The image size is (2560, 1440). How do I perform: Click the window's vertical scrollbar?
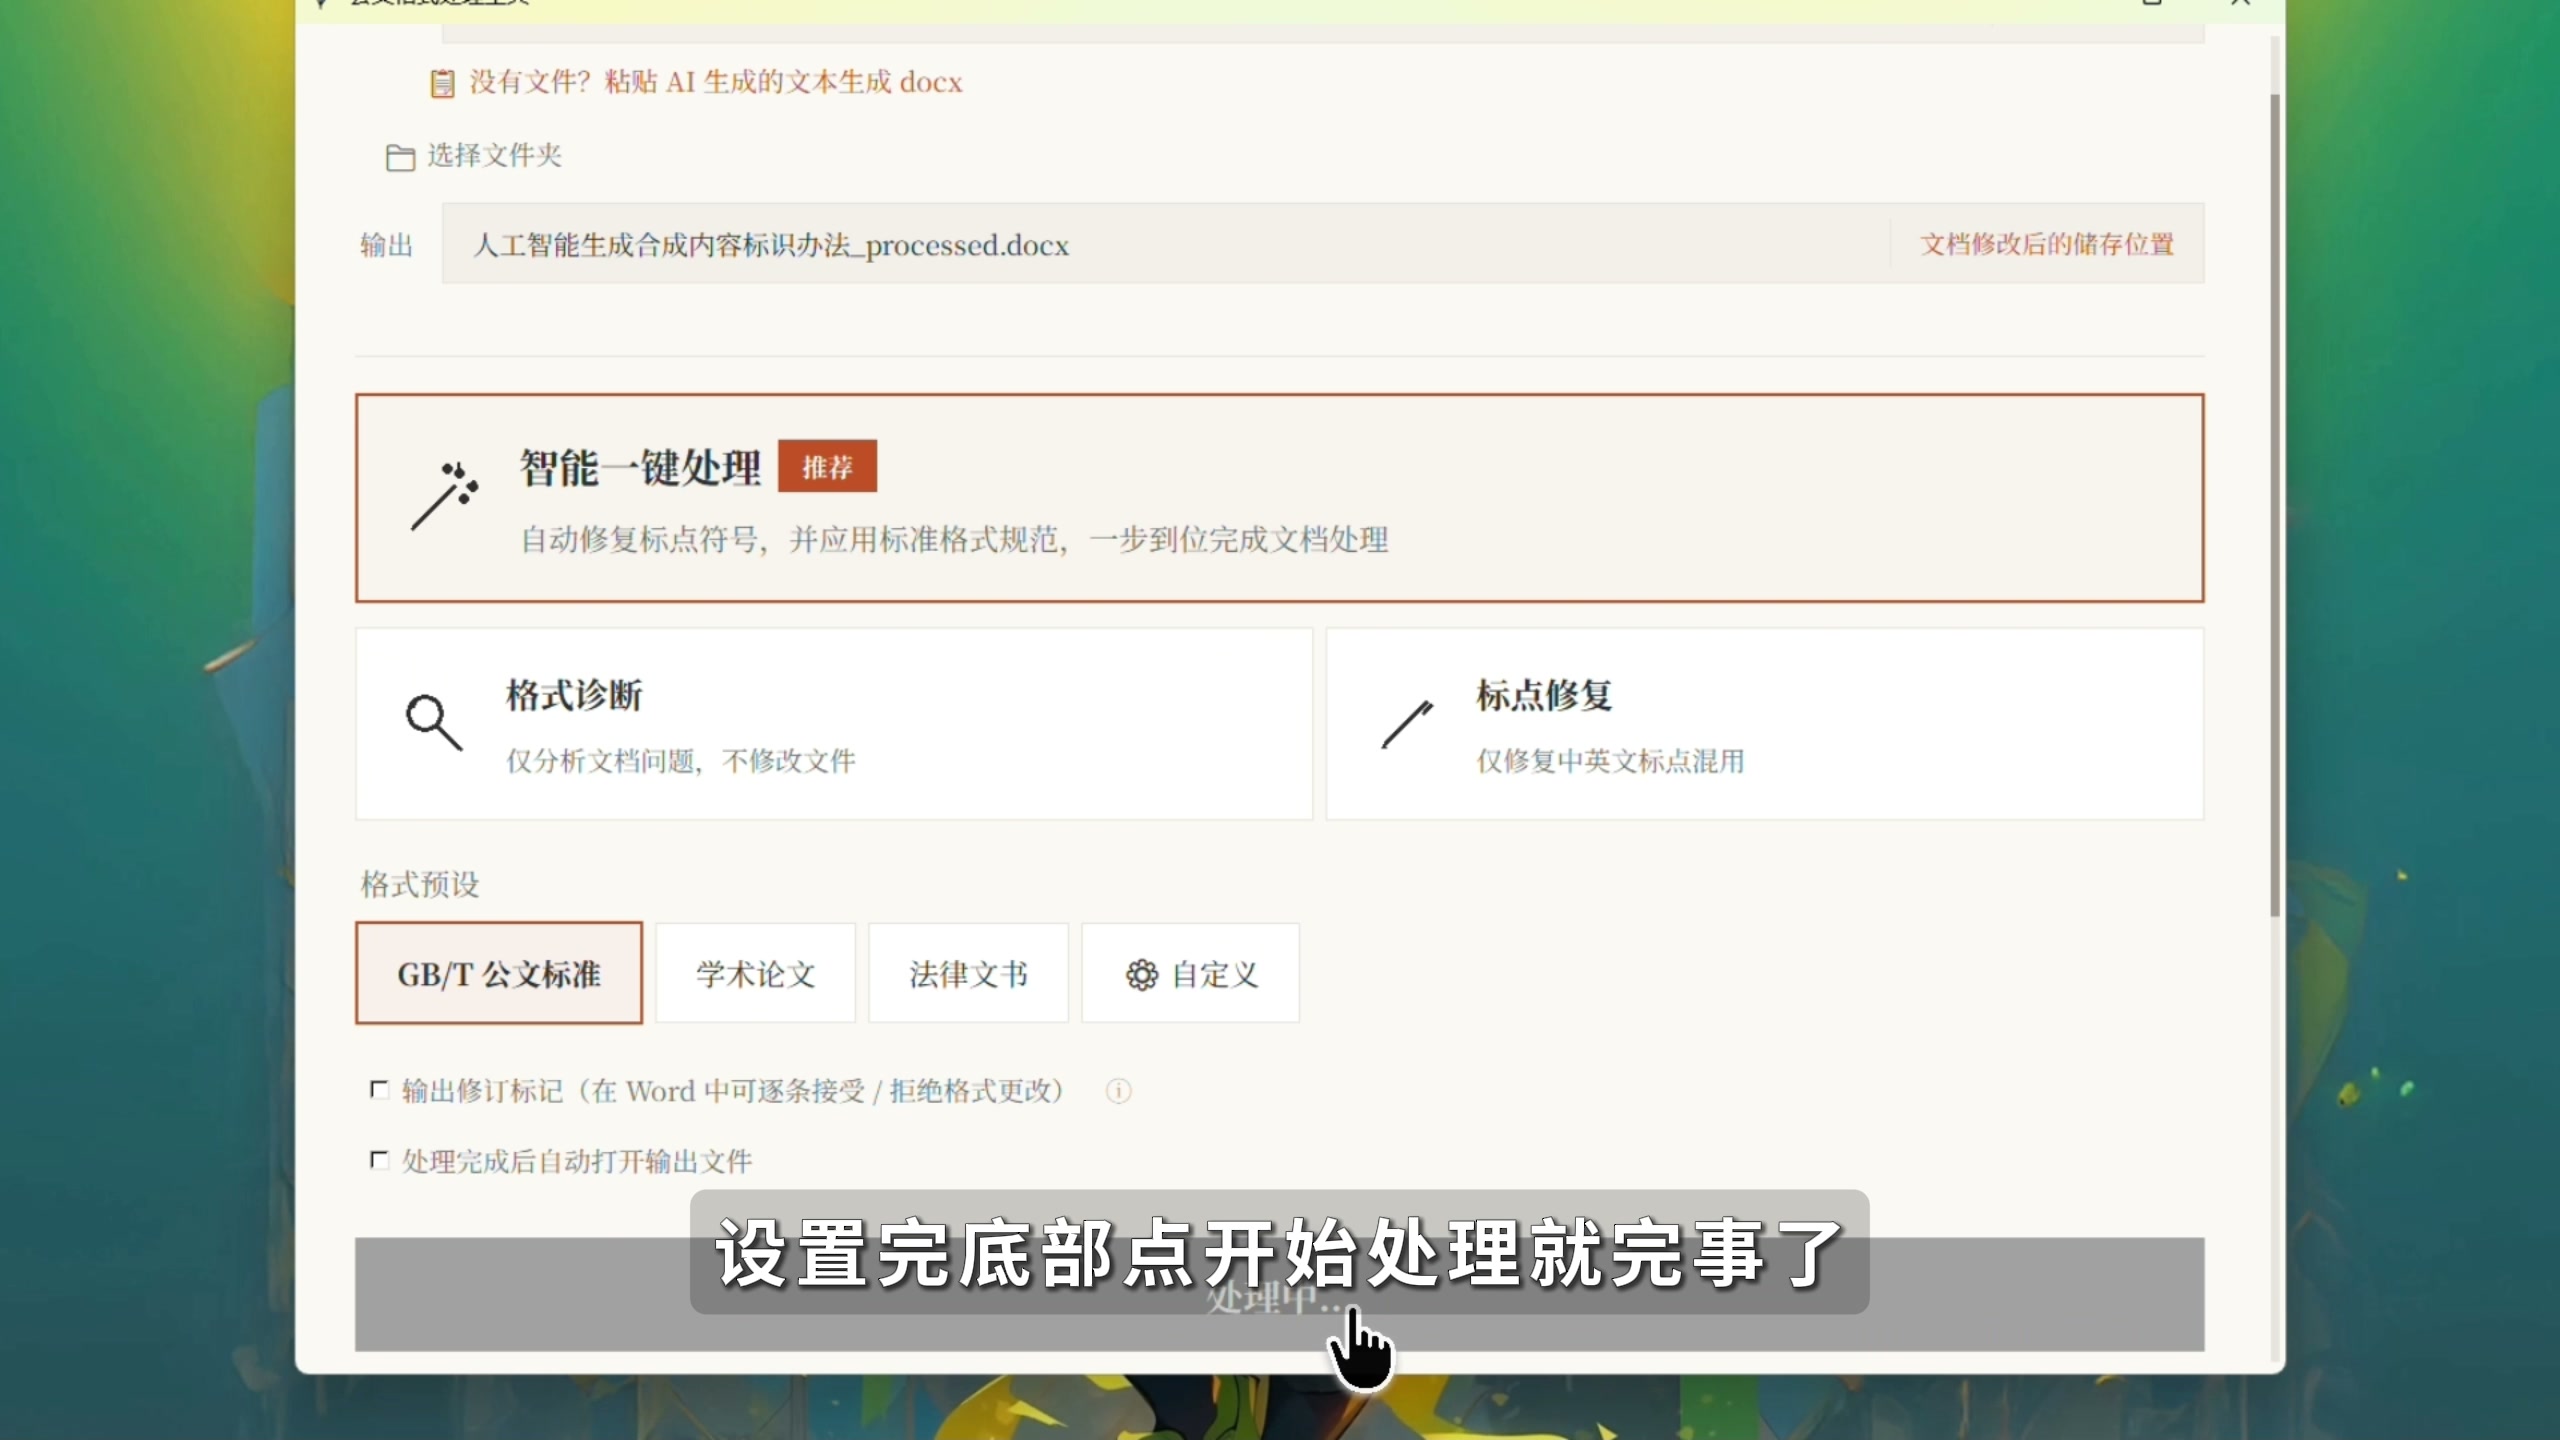pos(2275,505)
